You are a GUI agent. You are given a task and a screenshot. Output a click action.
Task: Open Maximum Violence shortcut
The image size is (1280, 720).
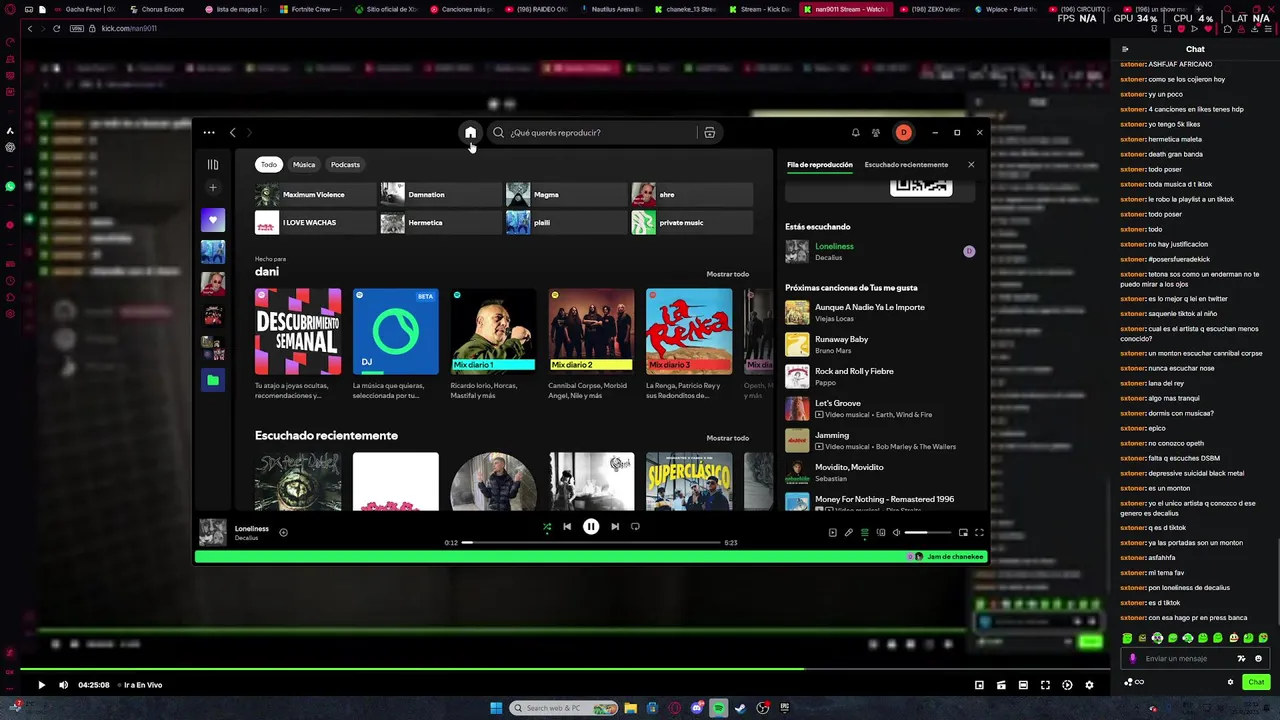315,194
